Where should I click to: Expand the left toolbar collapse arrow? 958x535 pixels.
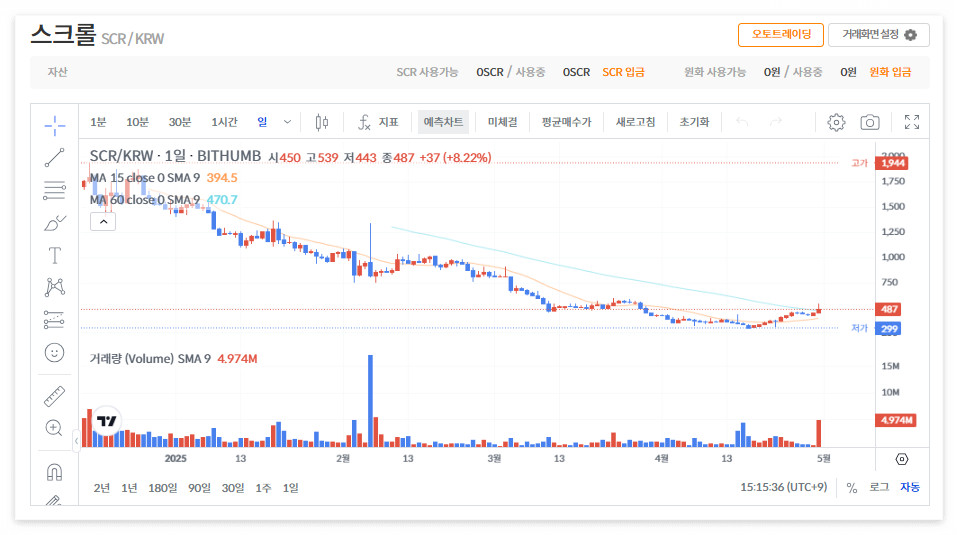pos(76,440)
